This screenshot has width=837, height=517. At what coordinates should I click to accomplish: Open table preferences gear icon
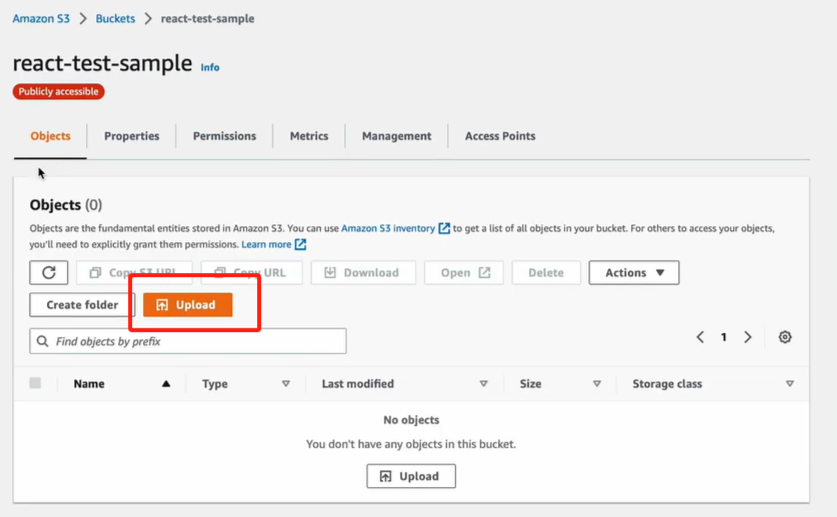(x=785, y=337)
